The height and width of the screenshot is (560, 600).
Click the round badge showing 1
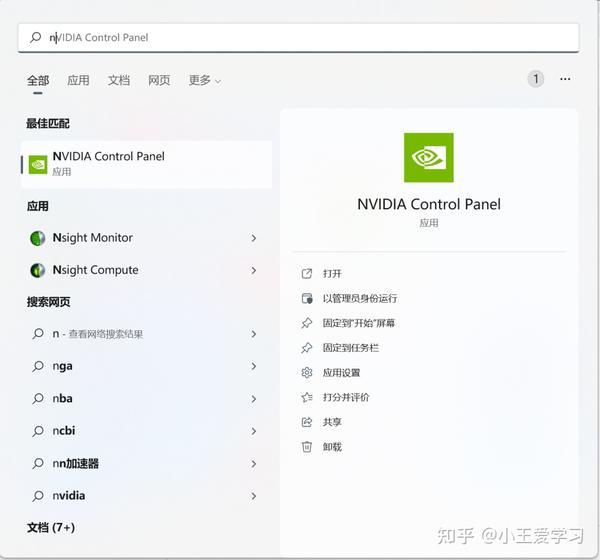(536, 79)
